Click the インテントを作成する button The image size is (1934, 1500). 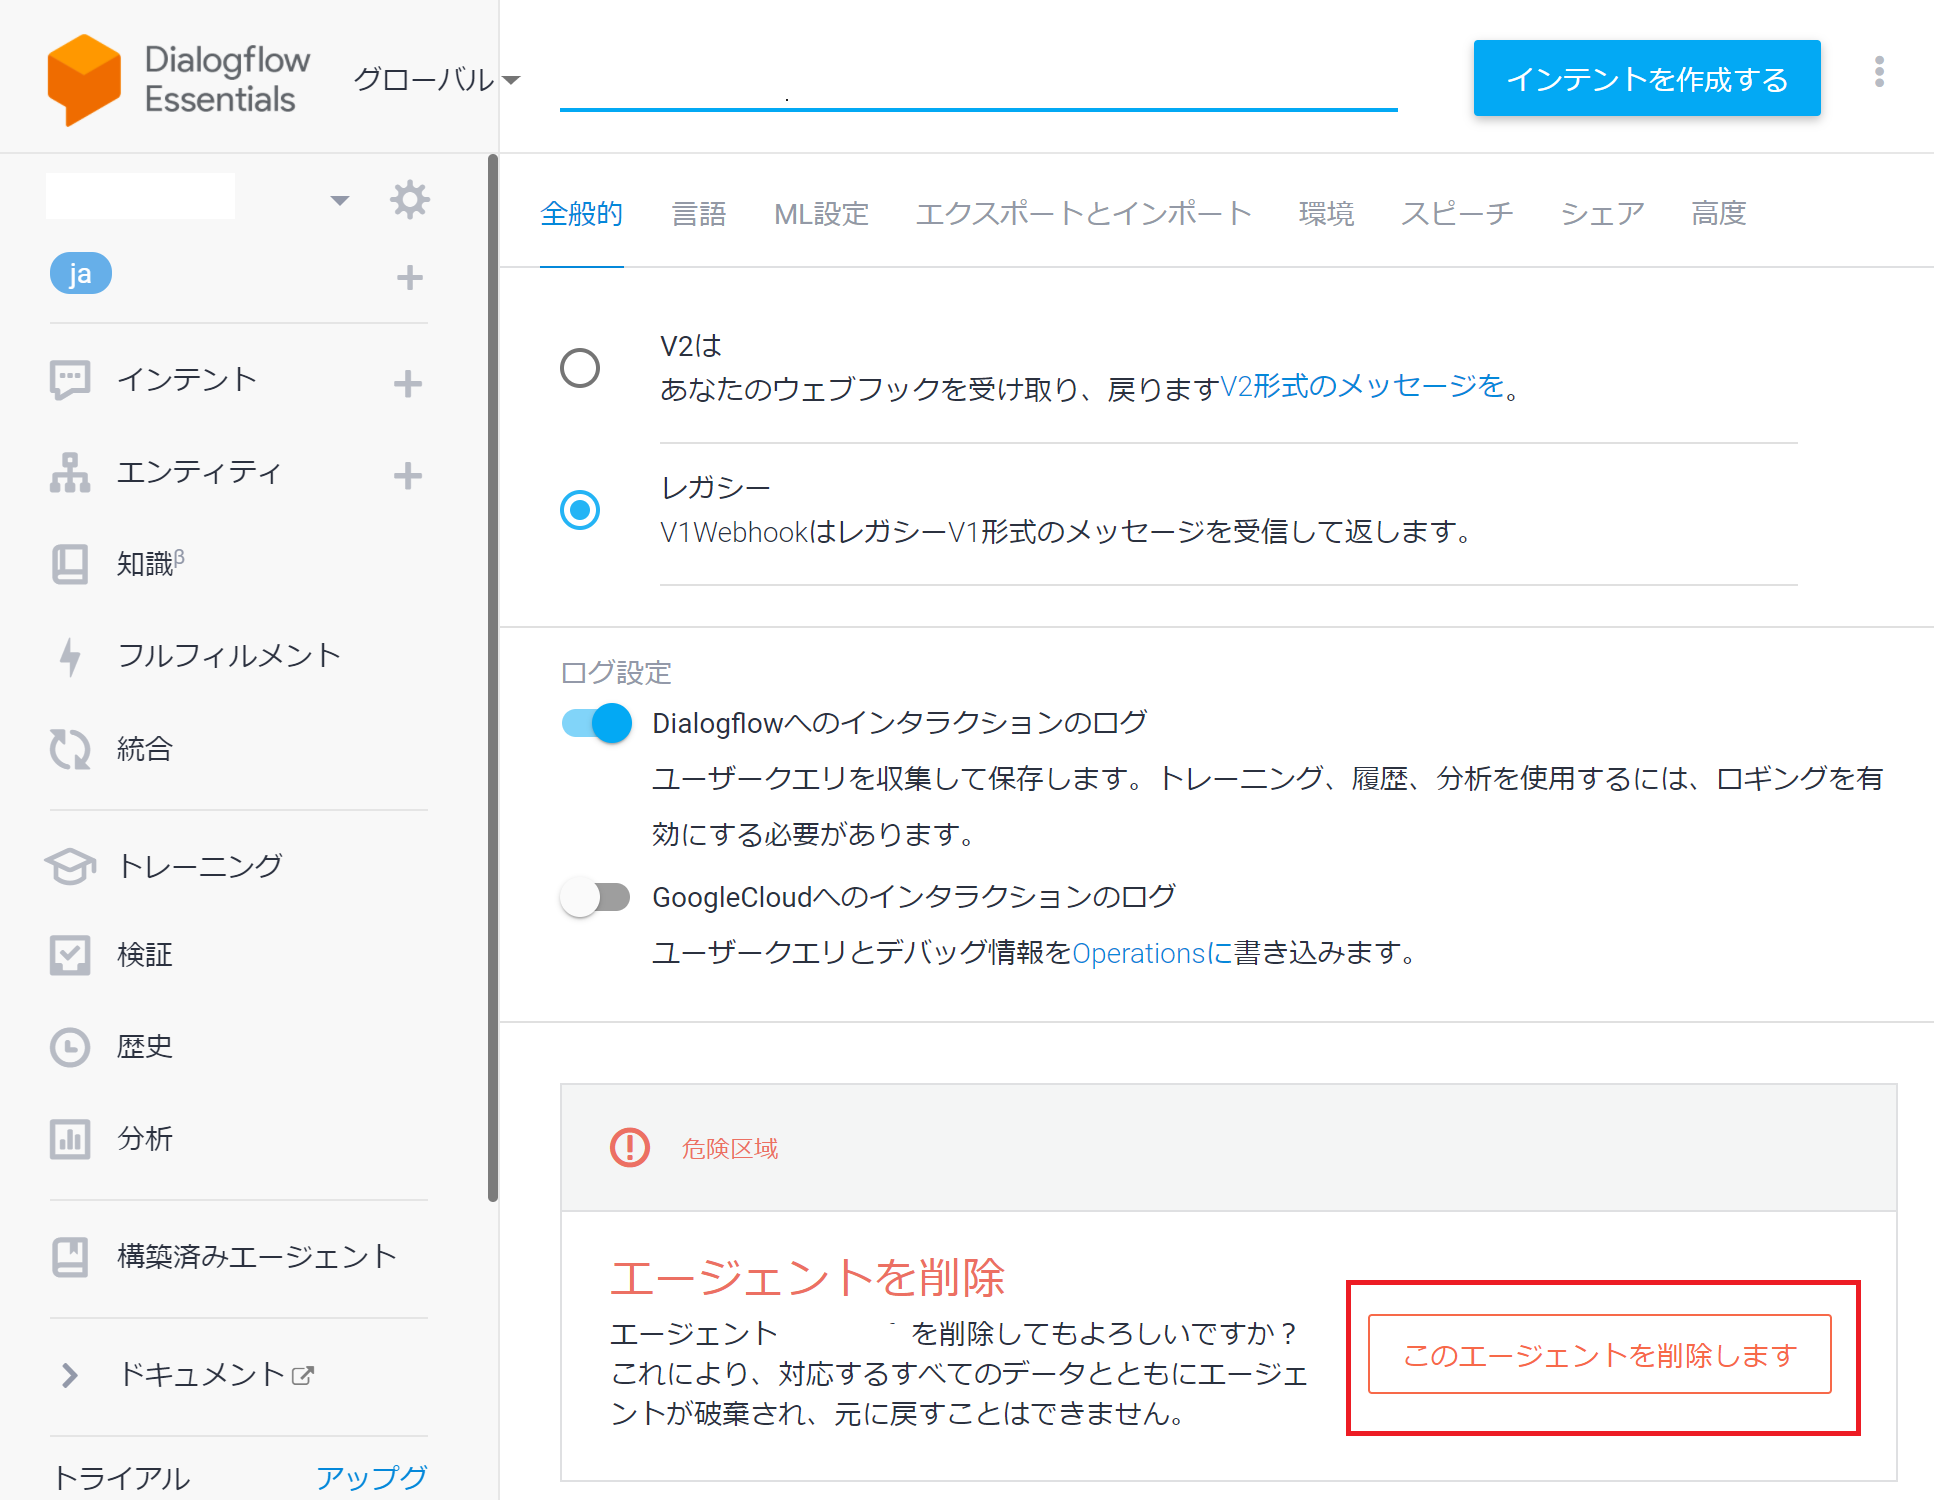tap(1646, 79)
